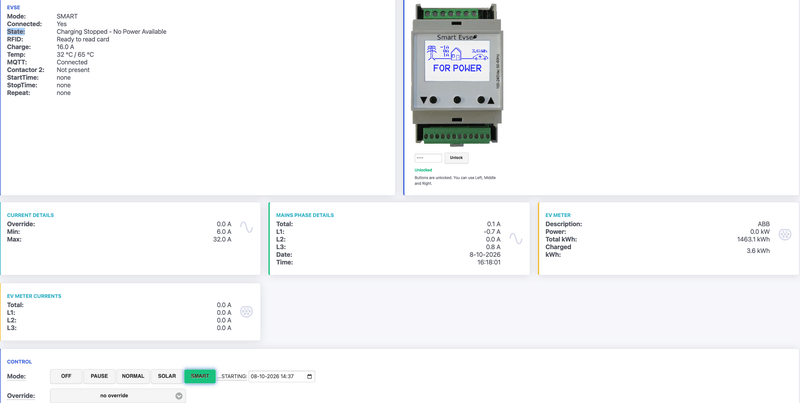Focus the PIN input field next to Unlock
The height and width of the screenshot is (403, 800).
click(x=428, y=158)
